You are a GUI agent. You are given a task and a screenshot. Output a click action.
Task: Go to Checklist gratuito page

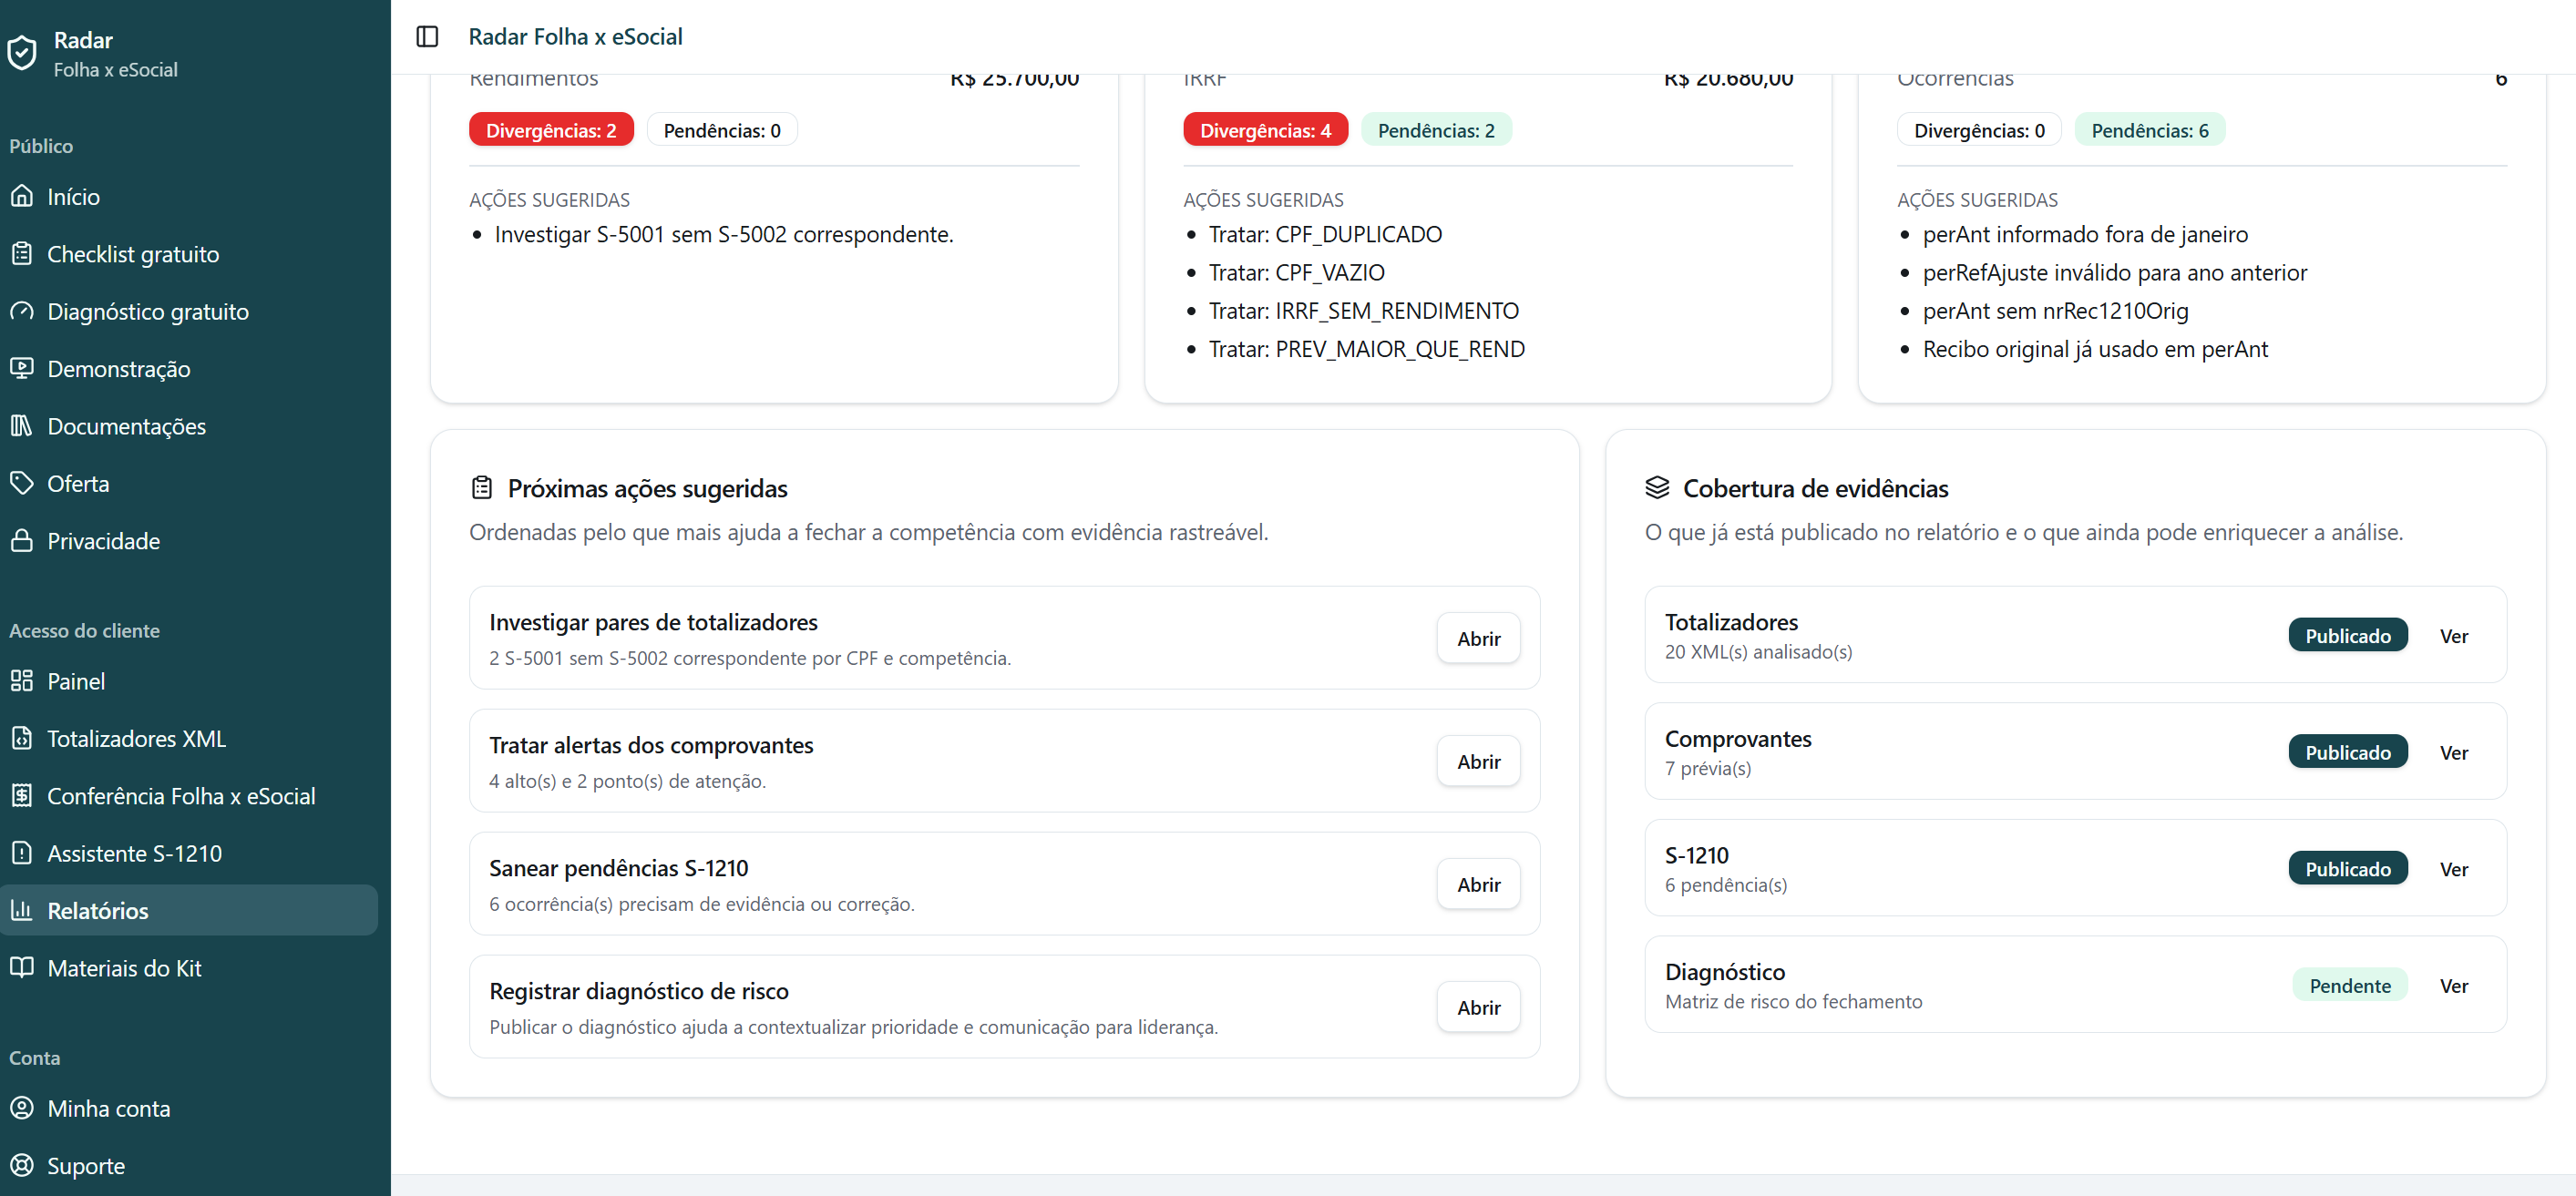[189, 254]
